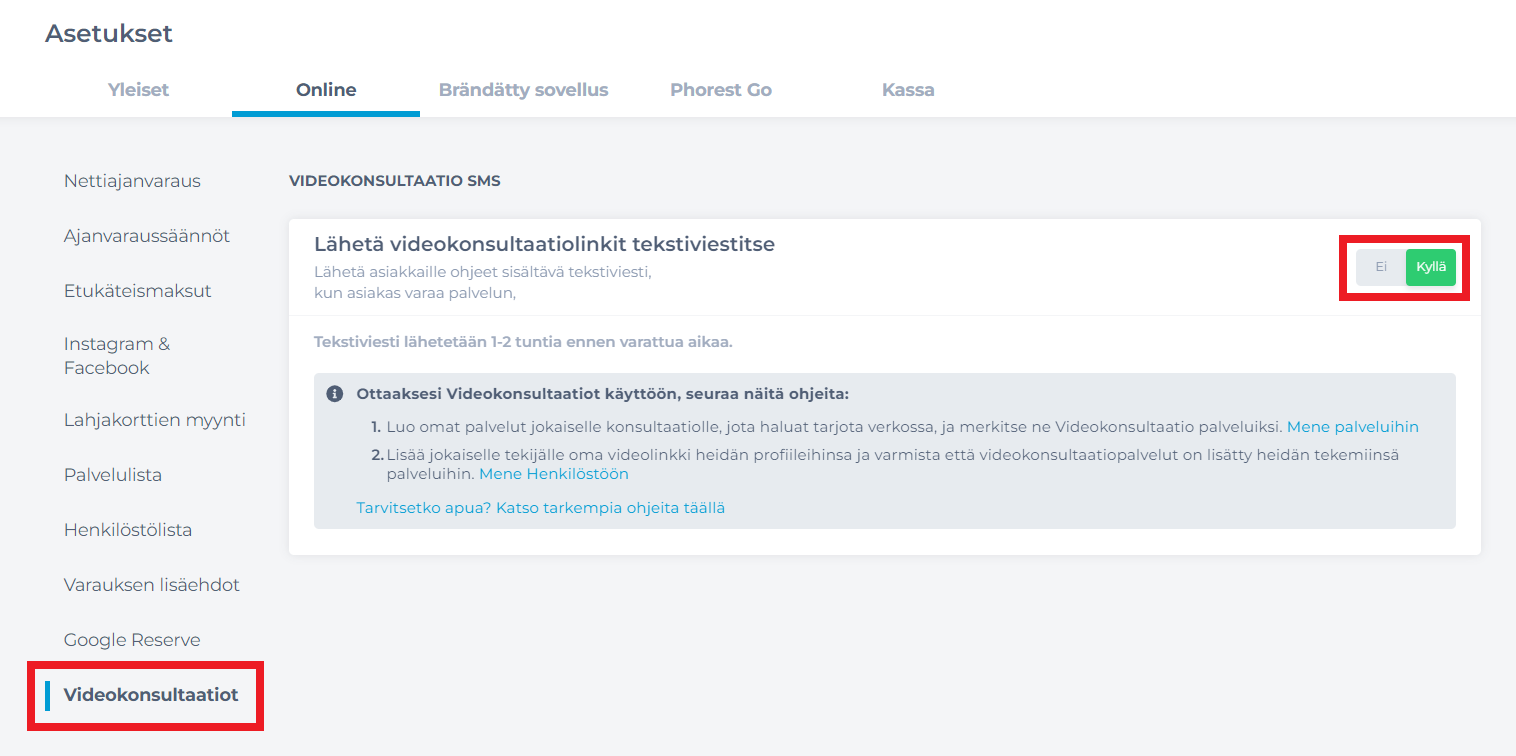1516x756 pixels.
Task: Click instruction step 1 'Luo omat palvelut'
Action: [835, 427]
